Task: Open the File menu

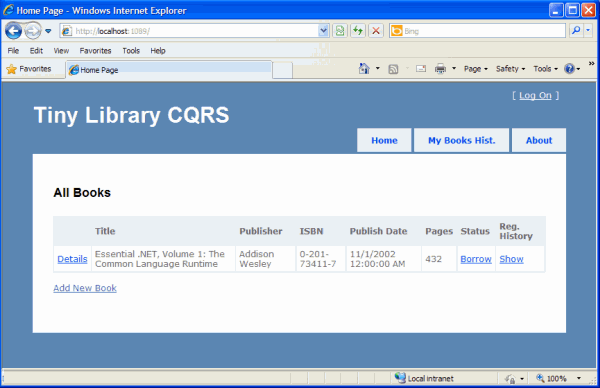Action: [x=13, y=51]
